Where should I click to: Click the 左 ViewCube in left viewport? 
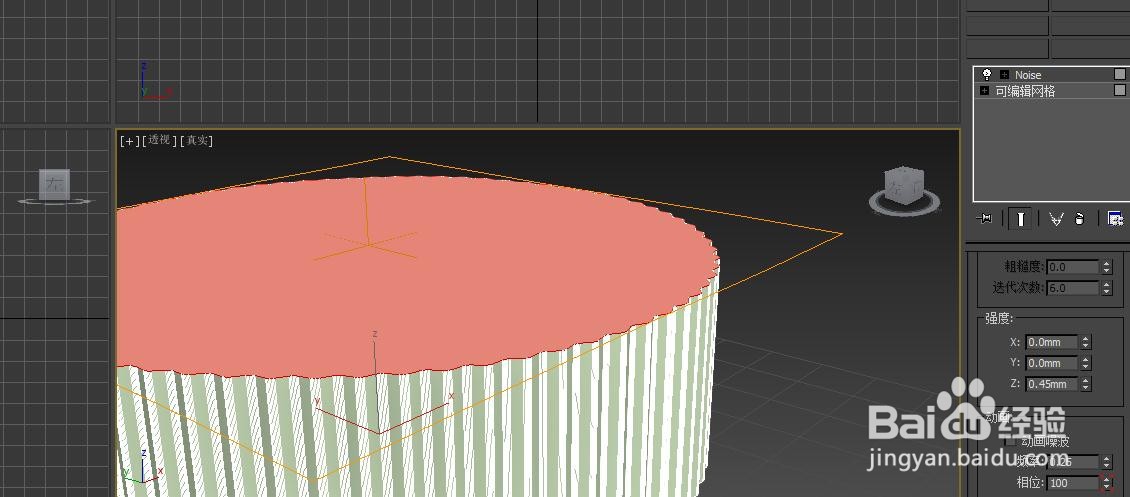tap(55, 184)
